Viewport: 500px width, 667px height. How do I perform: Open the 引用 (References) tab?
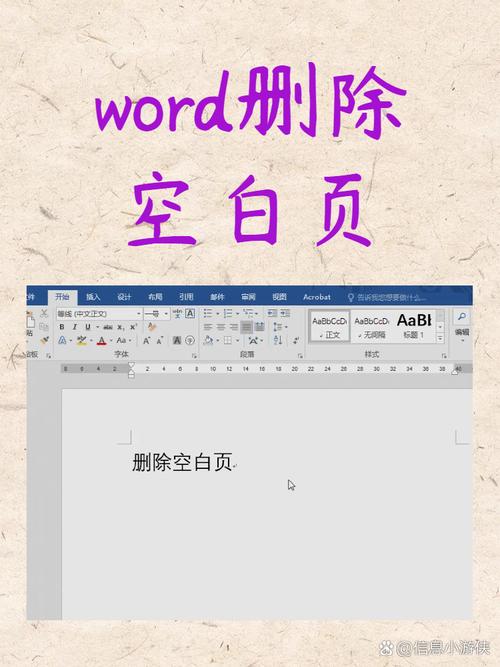point(186,296)
